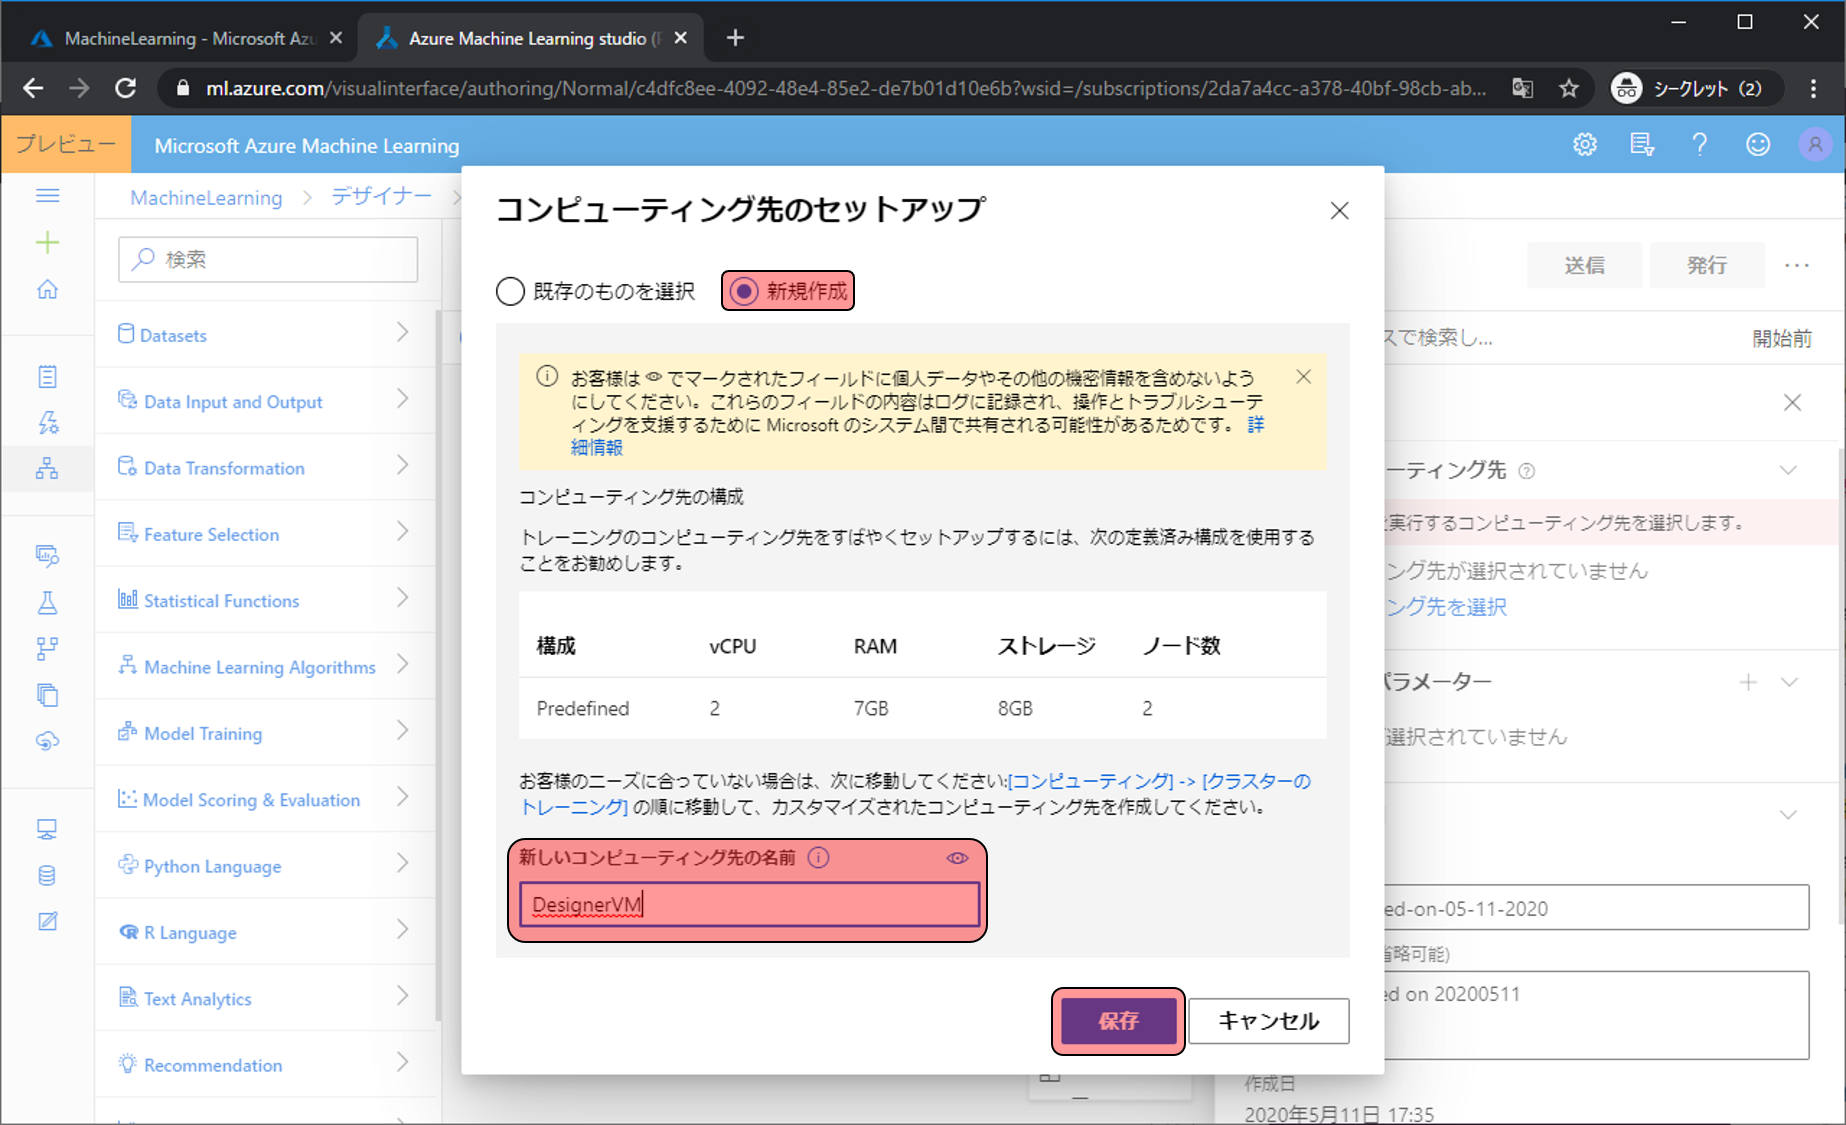Click the 保存 save button
This screenshot has width=1846, height=1125.
[1118, 1021]
